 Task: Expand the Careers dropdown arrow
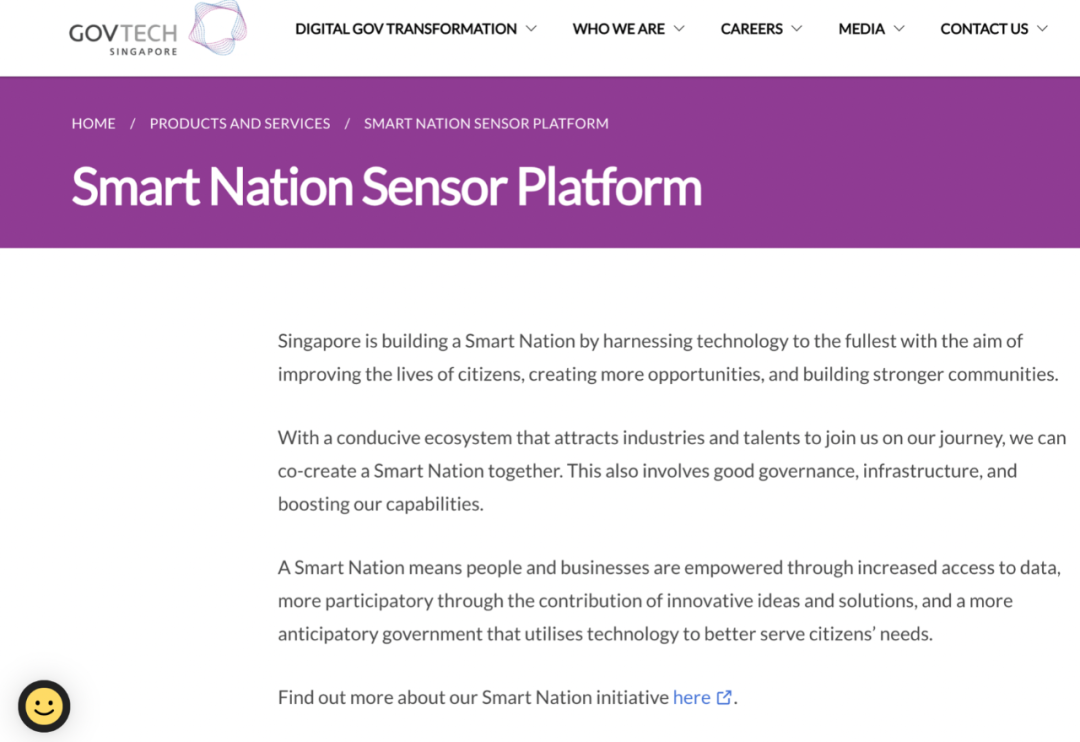[797, 29]
